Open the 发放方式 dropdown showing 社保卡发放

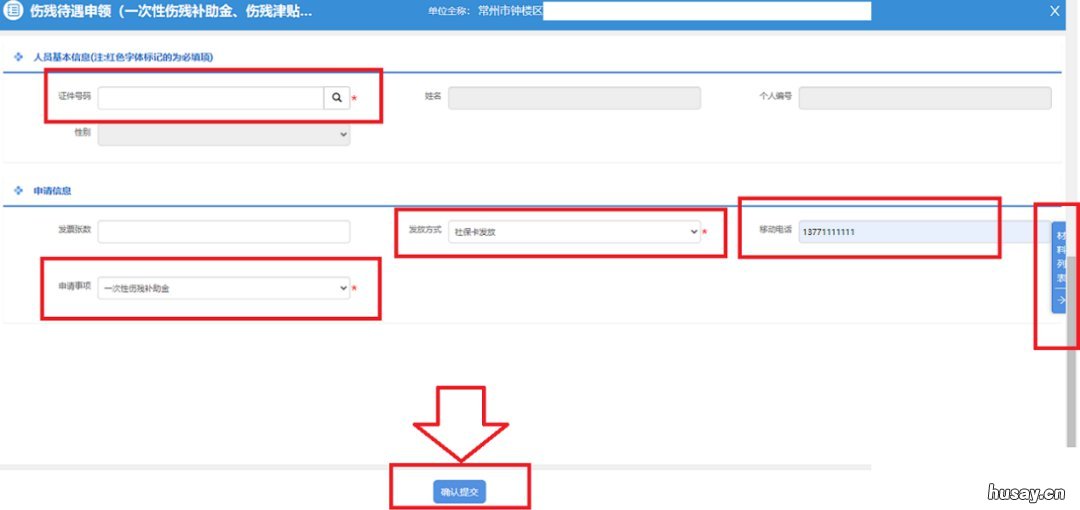574,231
